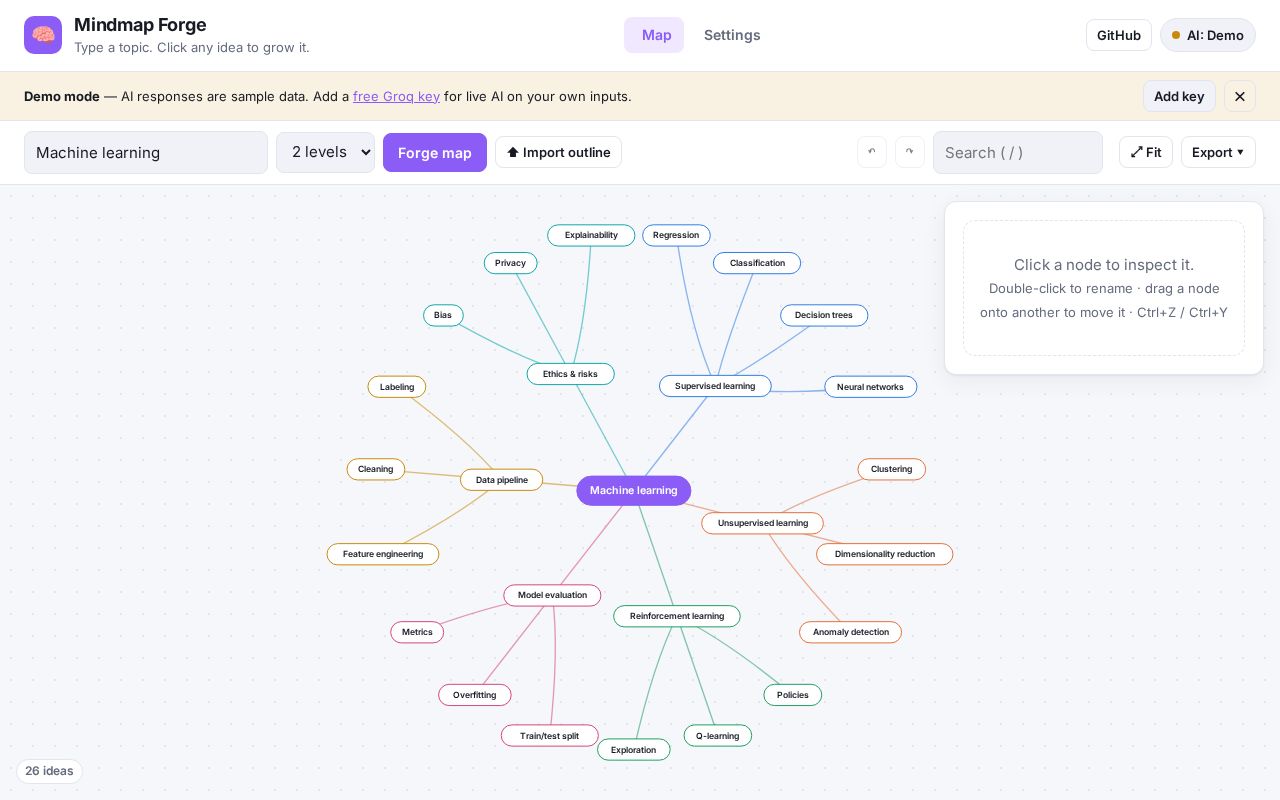This screenshot has height=800, width=1280.
Task: Click Import outline button
Action: click(558, 152)
